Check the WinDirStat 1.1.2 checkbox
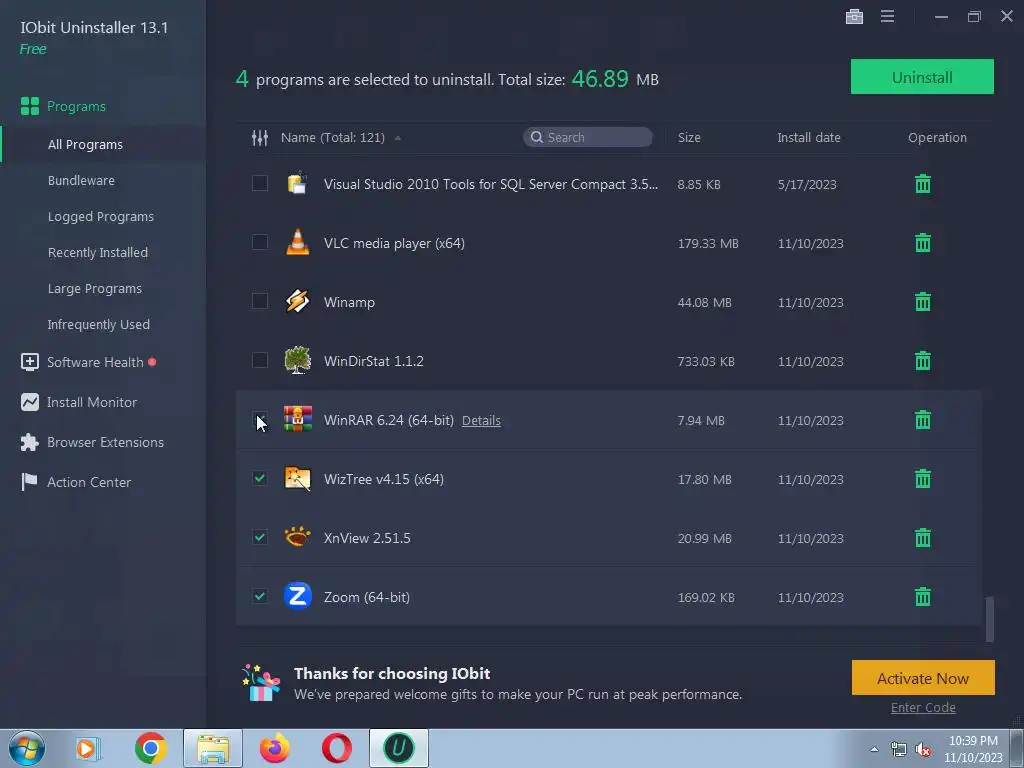Image resolution: width=1024 pixels, height=768 pixels. point(260,360)
